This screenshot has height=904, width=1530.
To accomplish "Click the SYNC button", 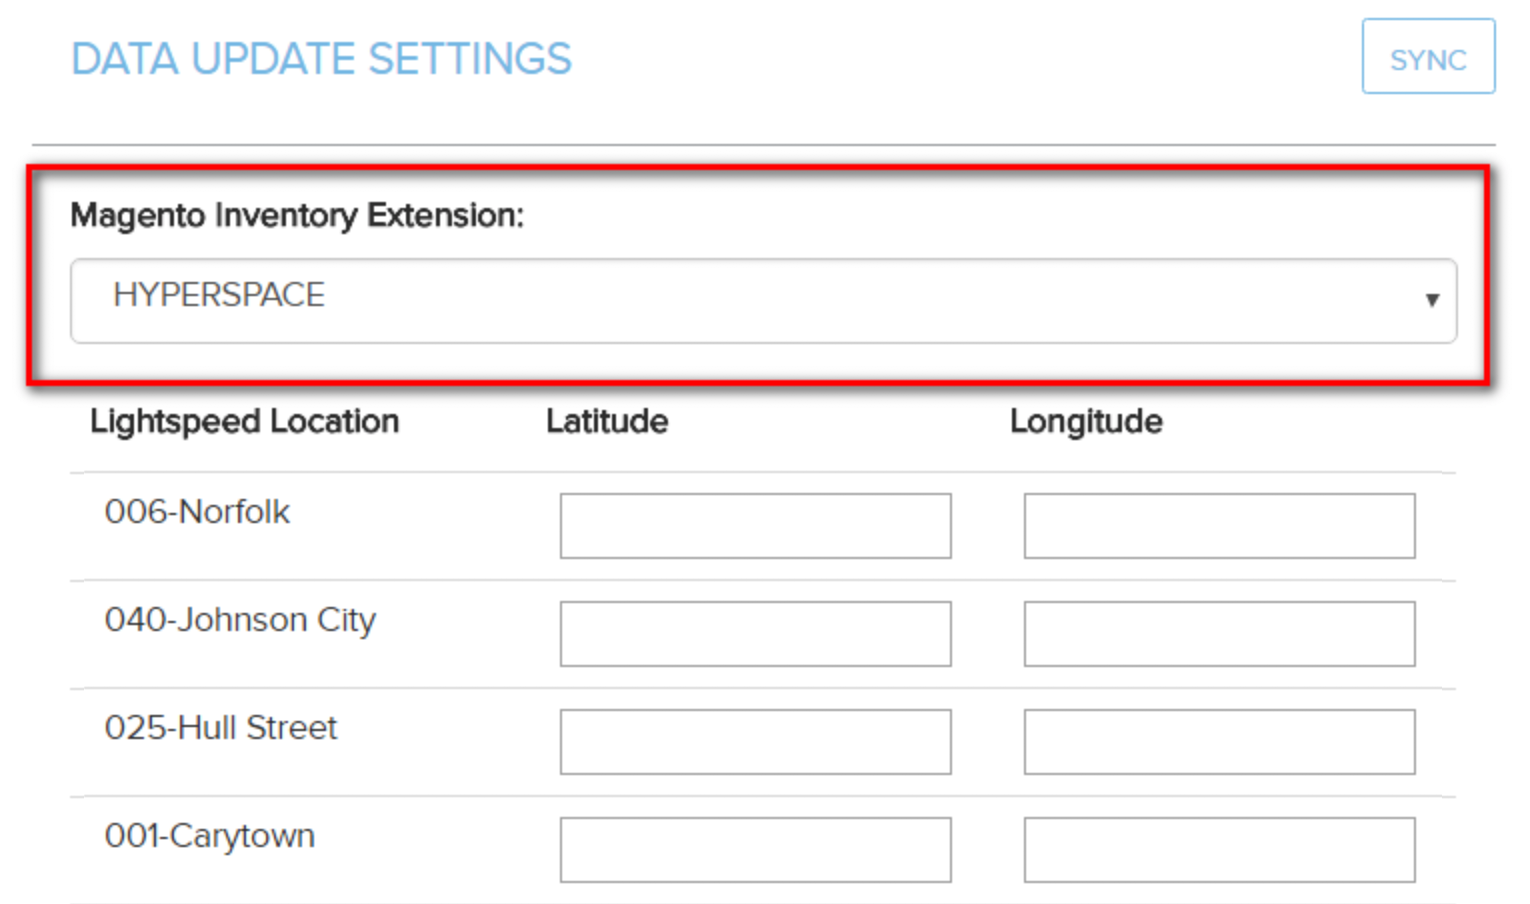I will coord(1427,58).
